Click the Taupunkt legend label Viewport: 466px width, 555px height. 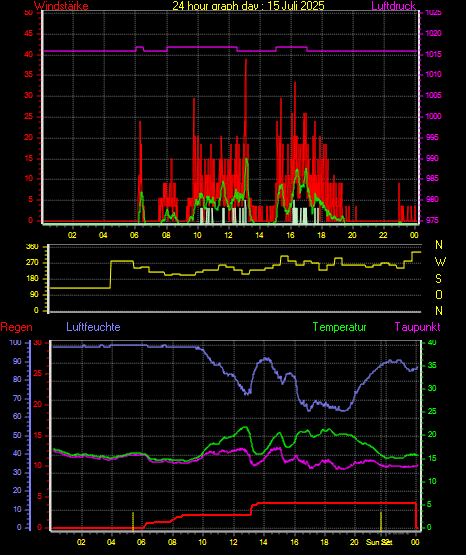pos(418,327)
